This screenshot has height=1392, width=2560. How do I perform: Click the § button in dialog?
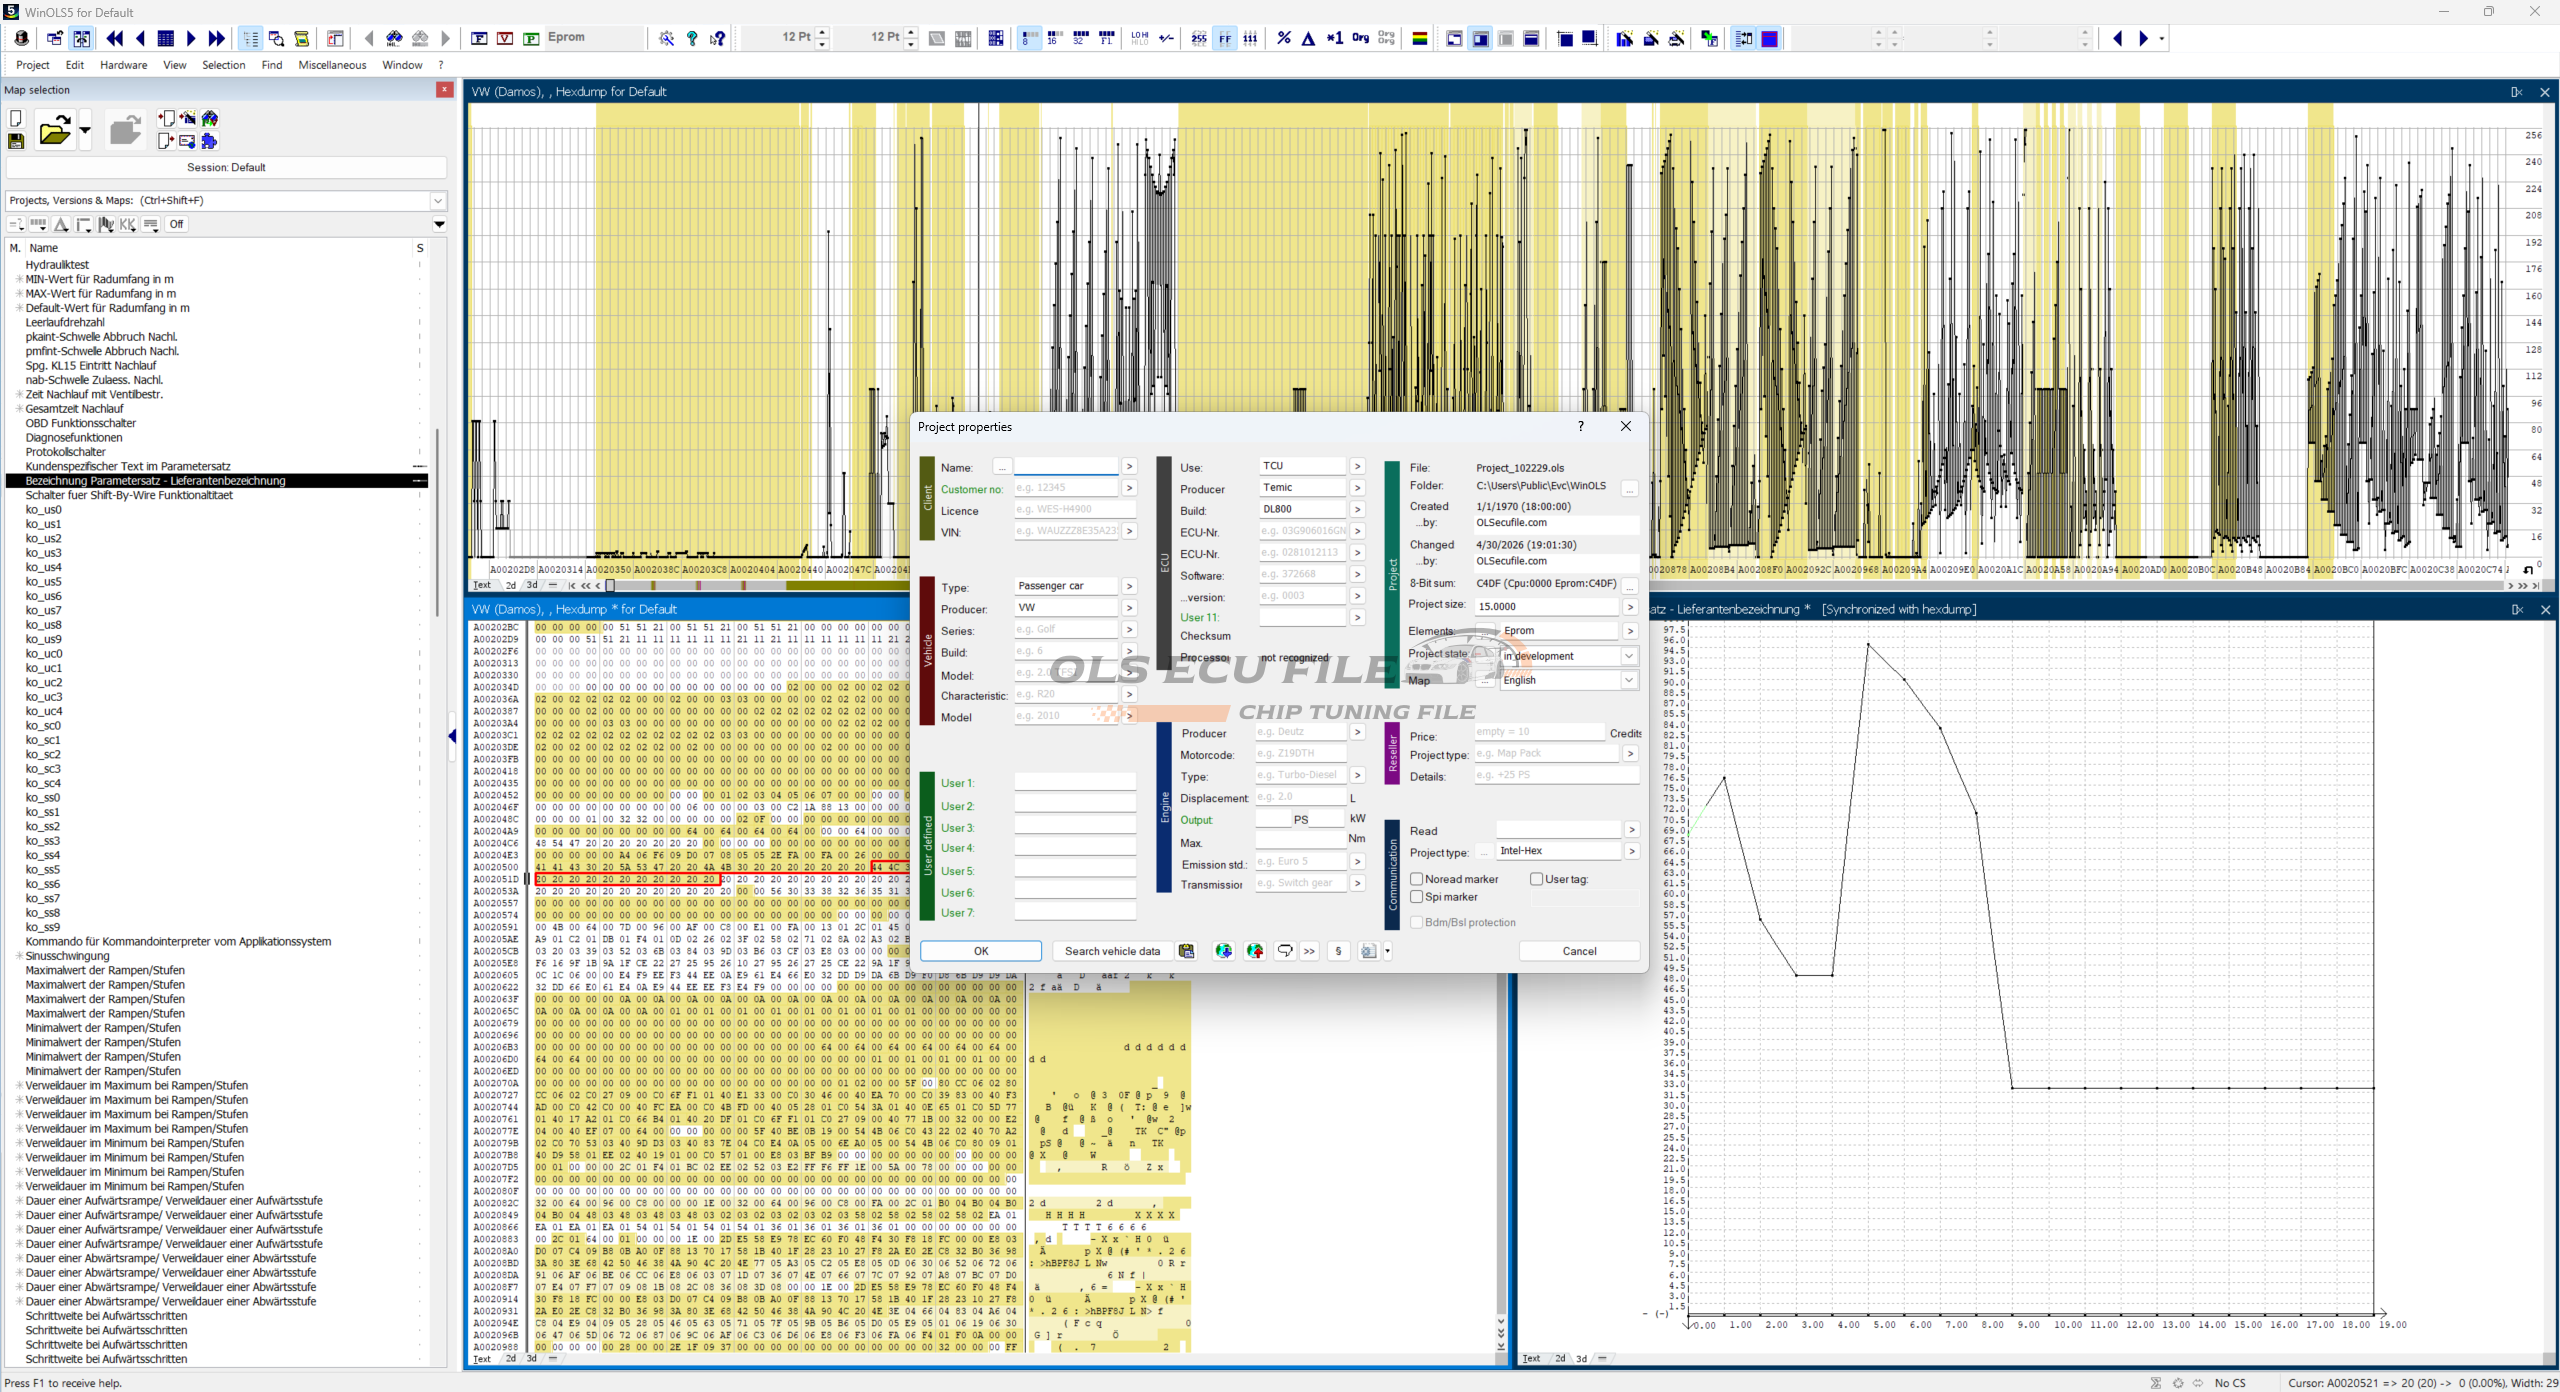point(1339,951)
